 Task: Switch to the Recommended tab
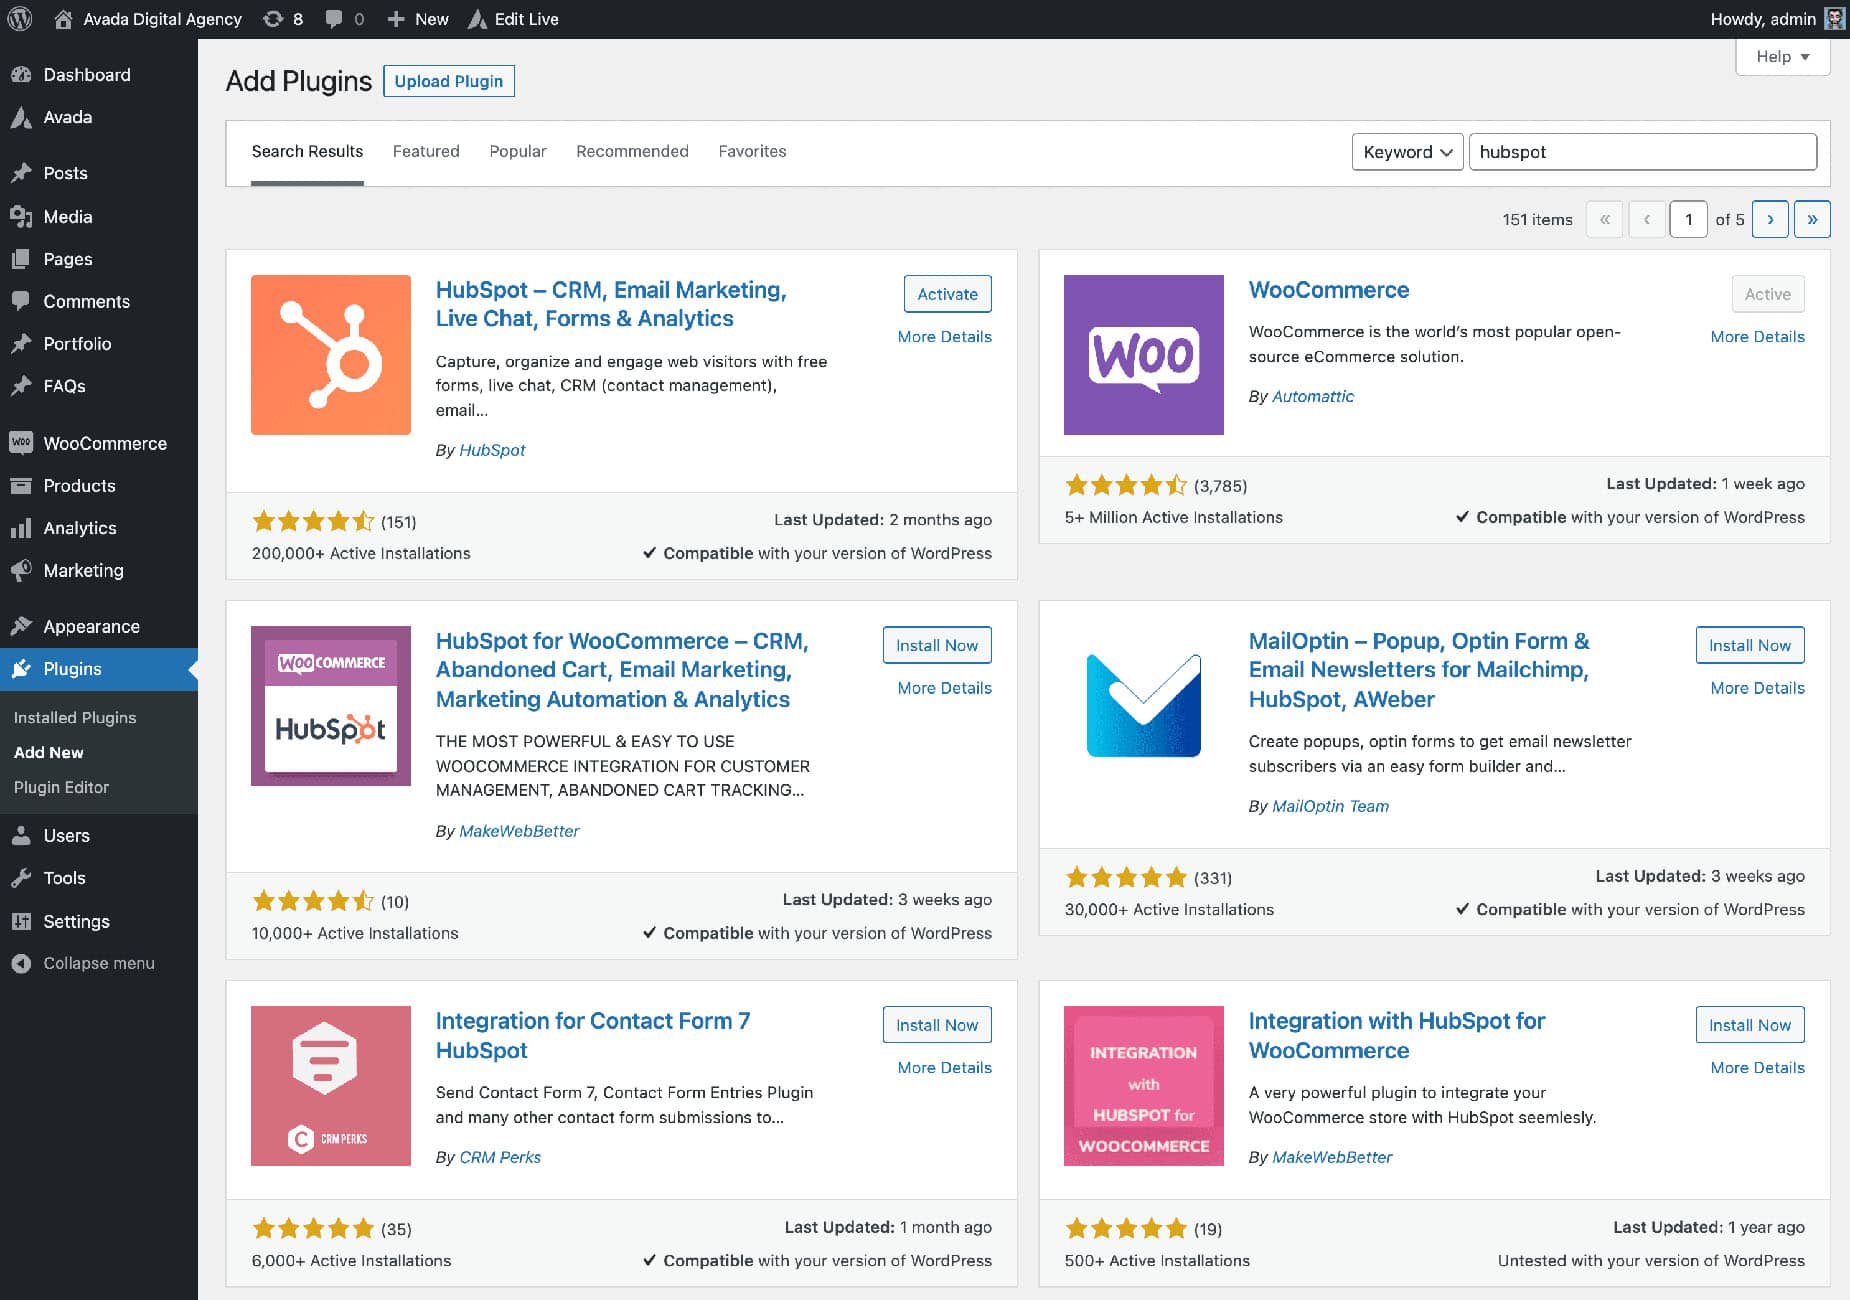632,152
